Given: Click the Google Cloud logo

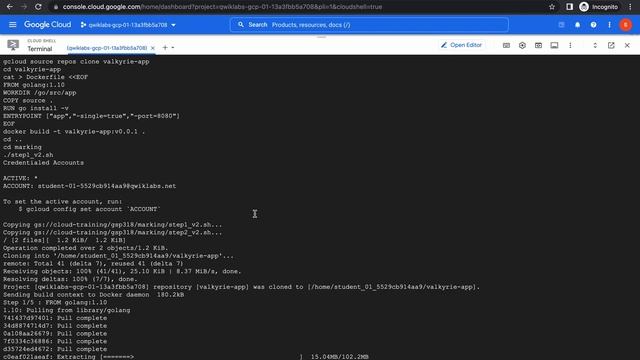Looking at the screenshot, I should coord(47,25).
